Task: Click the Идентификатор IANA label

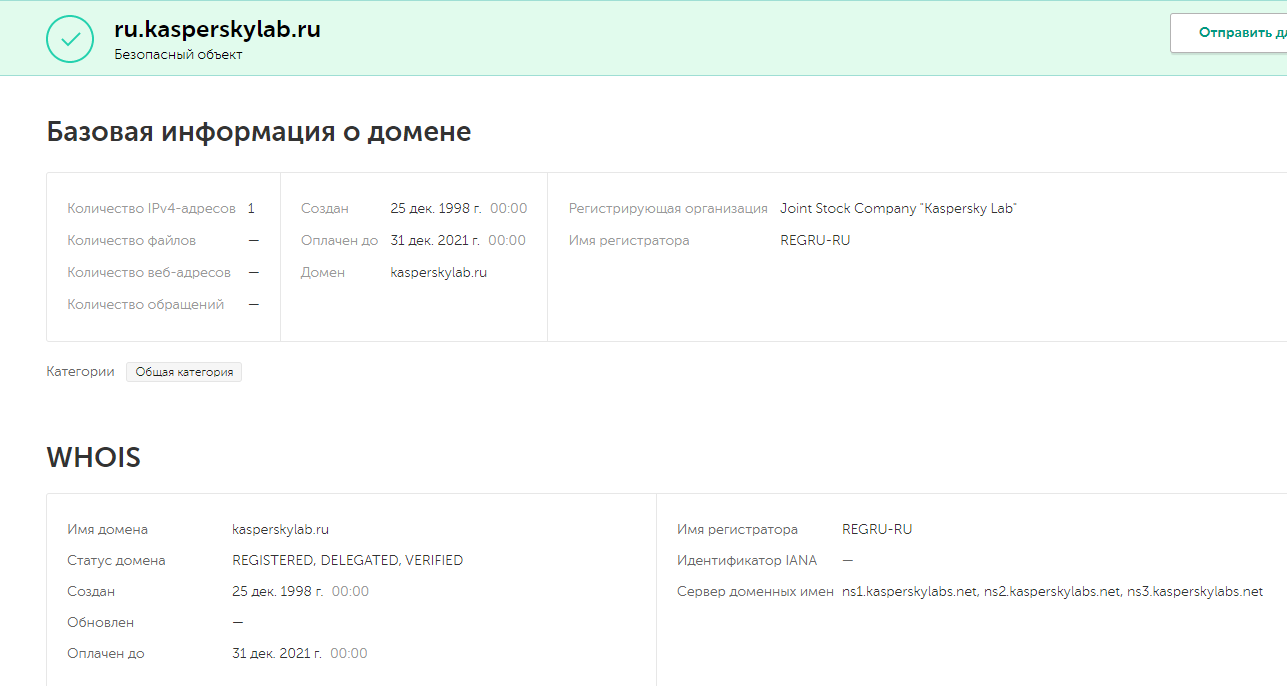Action: [x=745, y=561]
